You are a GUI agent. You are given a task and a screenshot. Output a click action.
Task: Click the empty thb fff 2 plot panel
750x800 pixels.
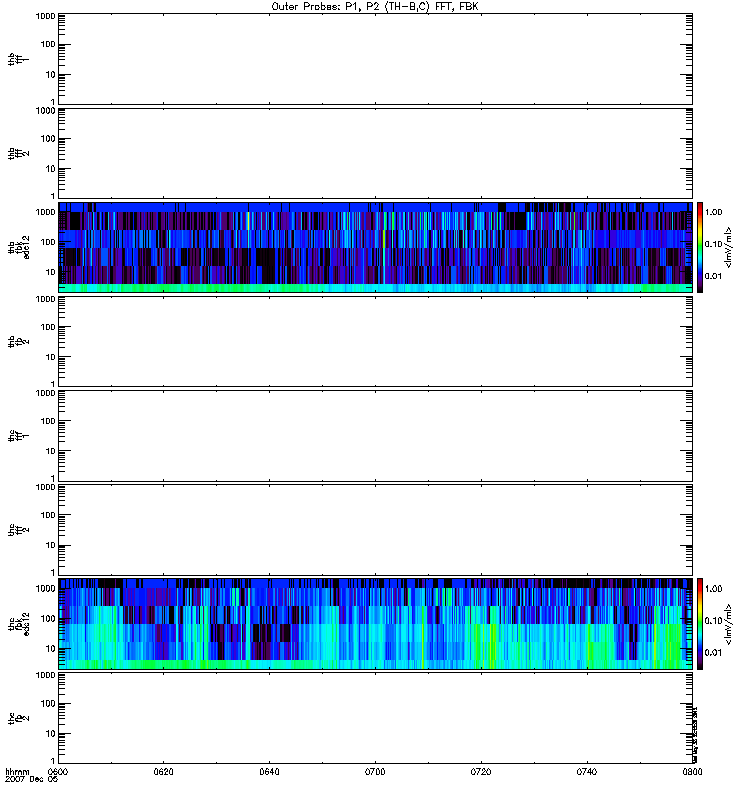coord(376,154)
